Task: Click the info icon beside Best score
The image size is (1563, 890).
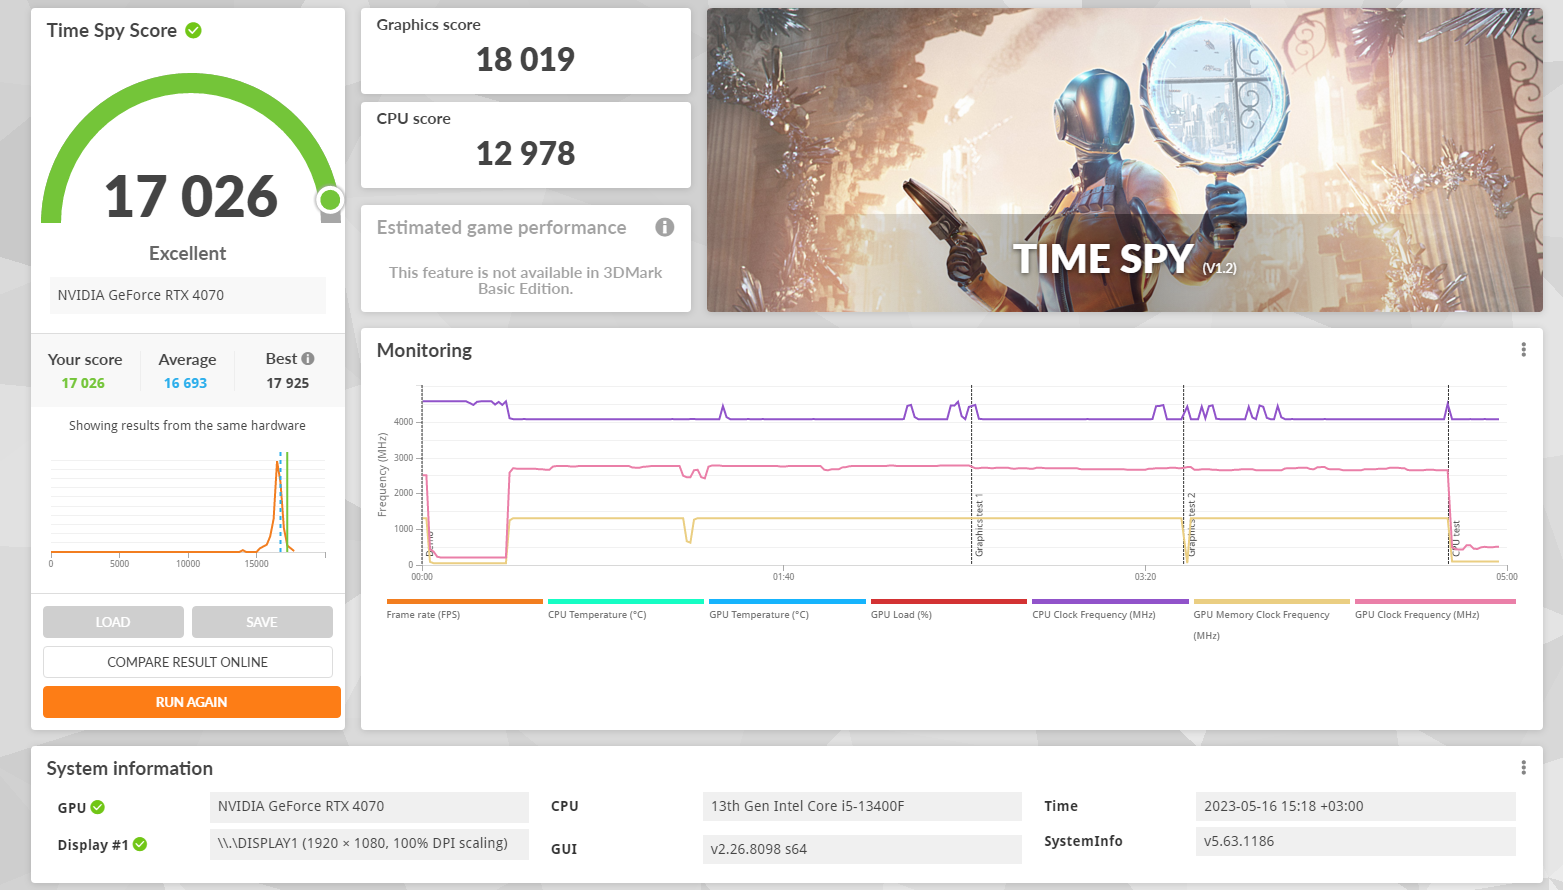Action: (308, 358)
